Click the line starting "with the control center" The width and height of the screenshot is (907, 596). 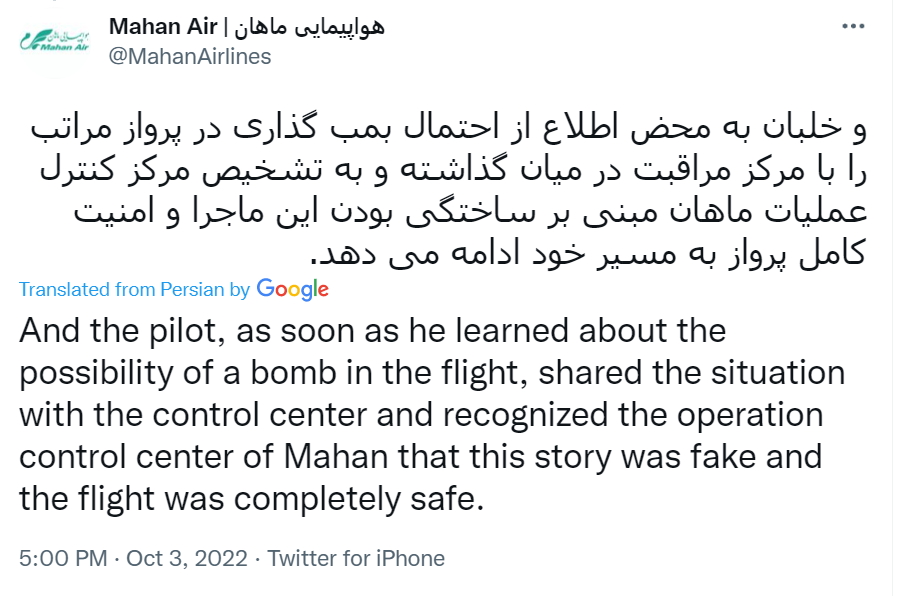tap(420, 414)
